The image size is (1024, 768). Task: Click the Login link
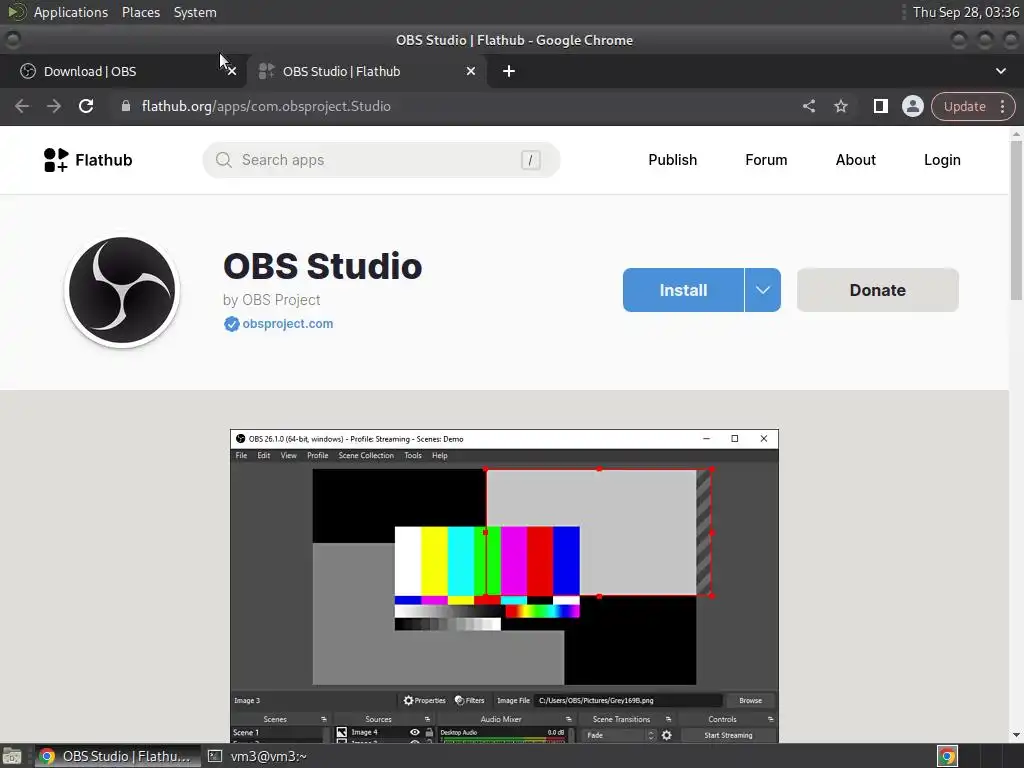942,160
